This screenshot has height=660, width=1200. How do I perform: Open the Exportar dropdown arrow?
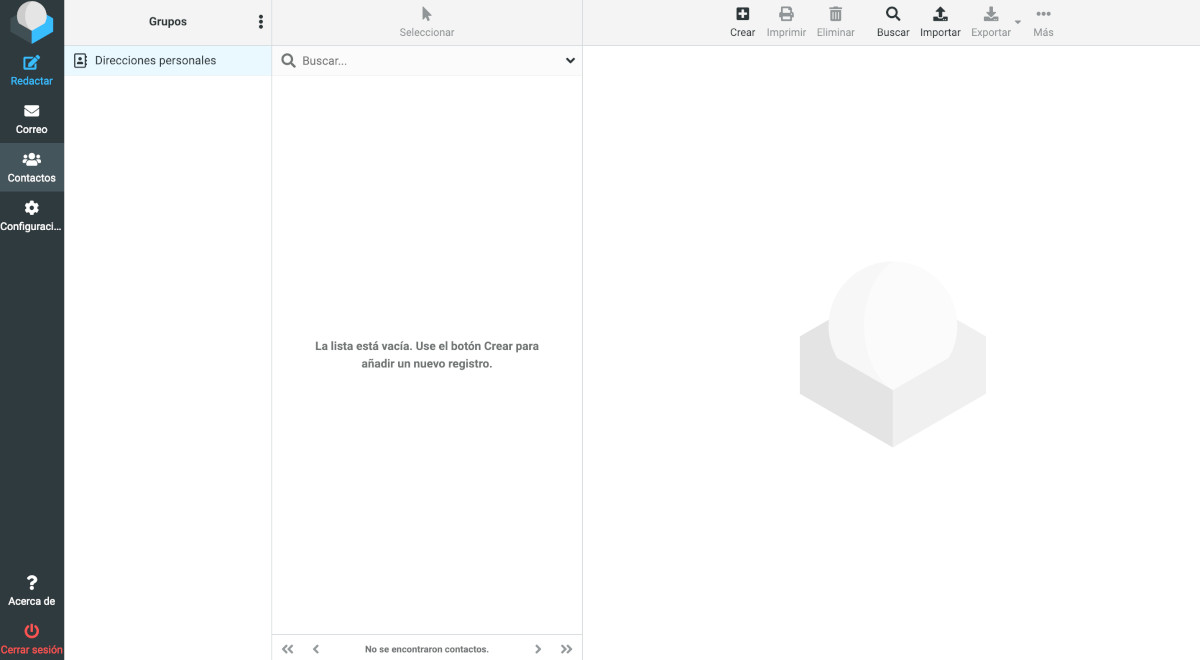click(x=1018, y=22)
